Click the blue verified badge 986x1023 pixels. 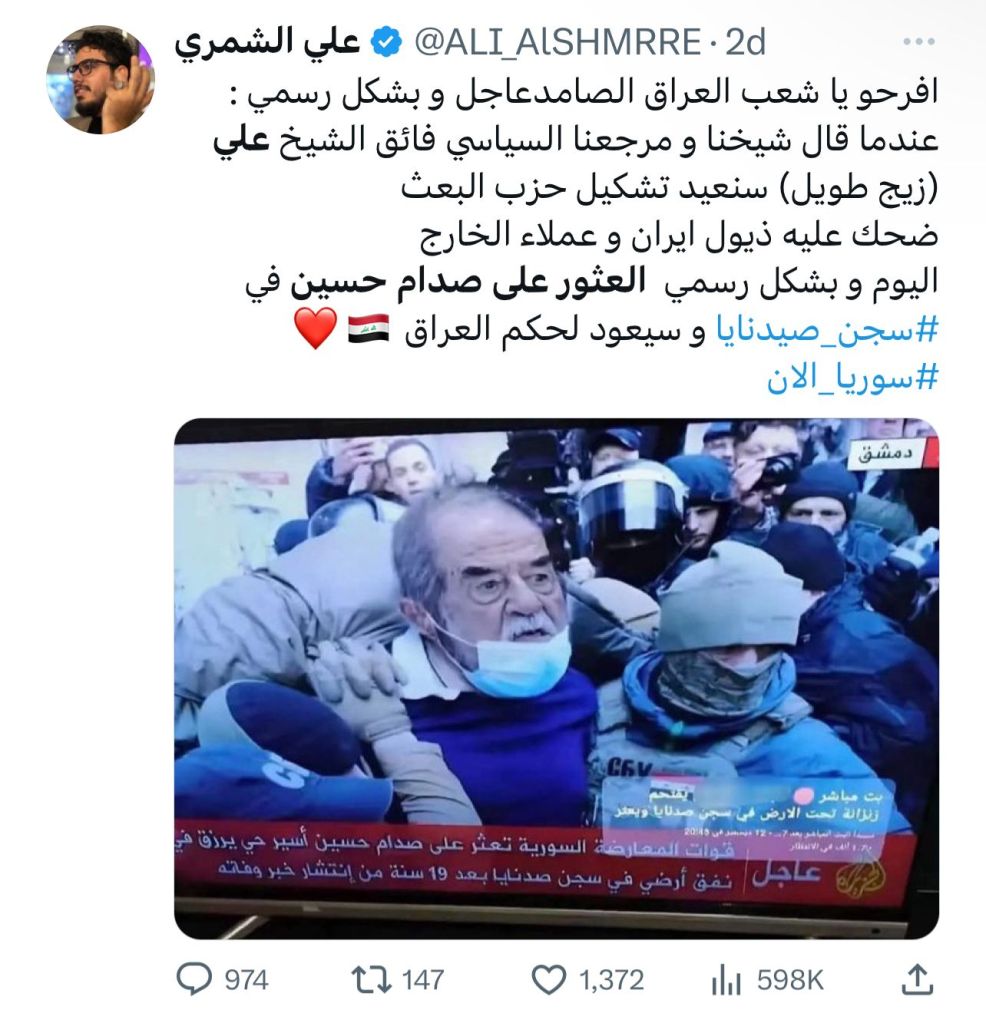[x=386, y=42]
